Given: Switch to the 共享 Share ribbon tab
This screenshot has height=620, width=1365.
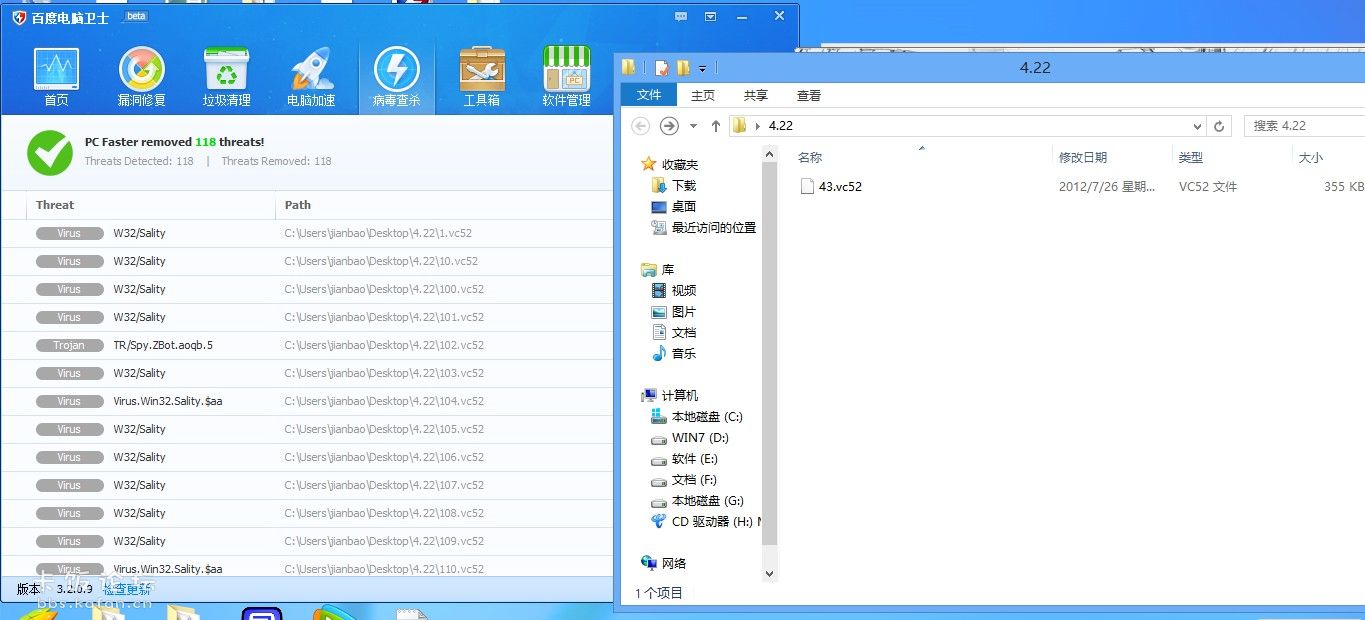Looking at the screenshot, I should pos(756,96).
